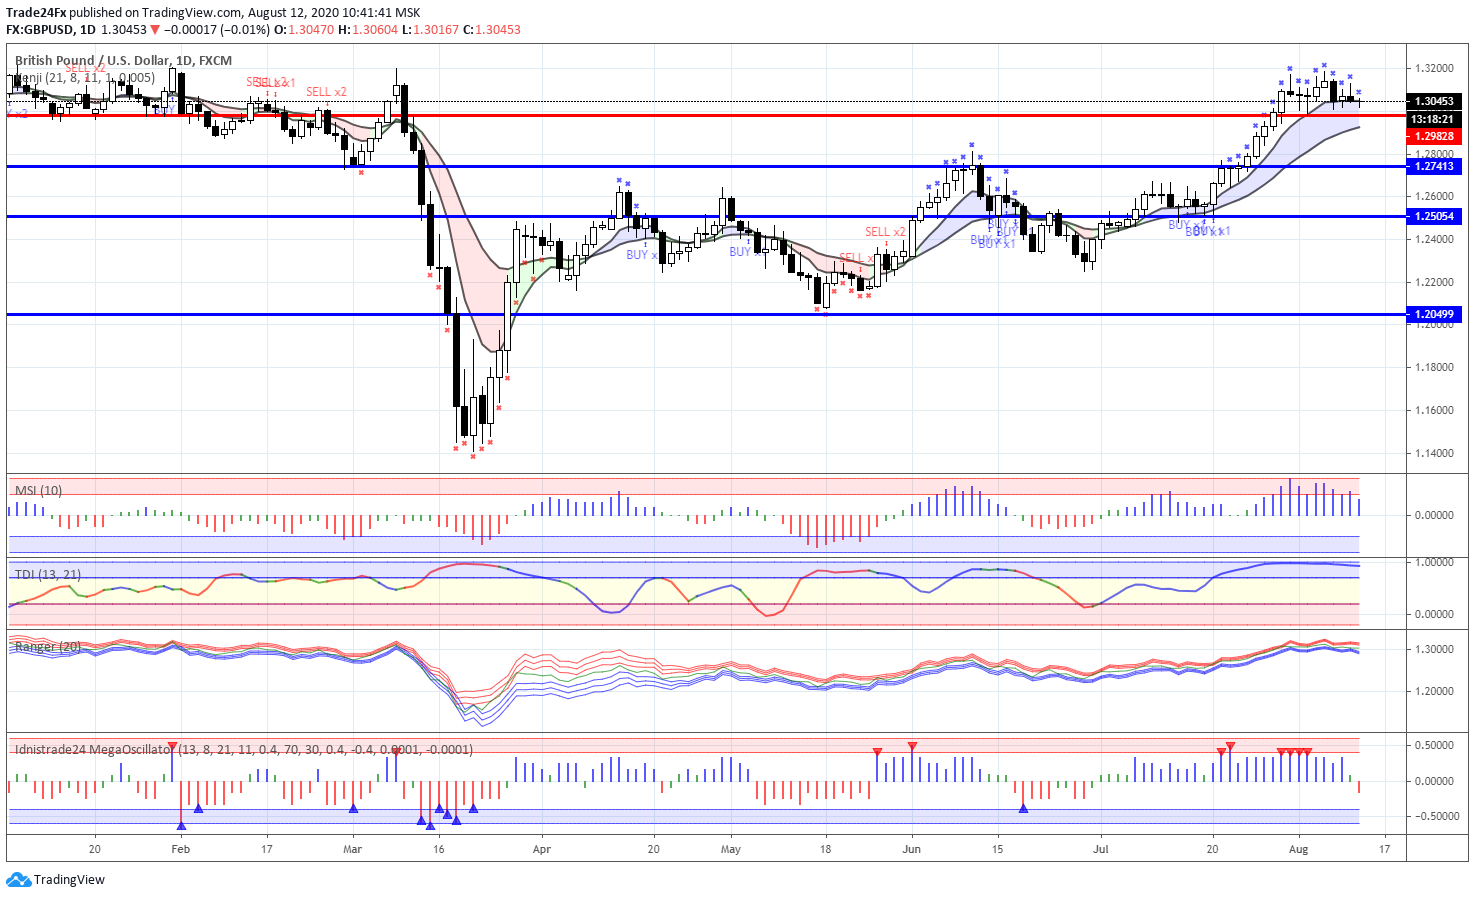The height and width of the screenshot is (898, 1475).
Task: Click the Jun label on the time axis
Action: [911, 849]
